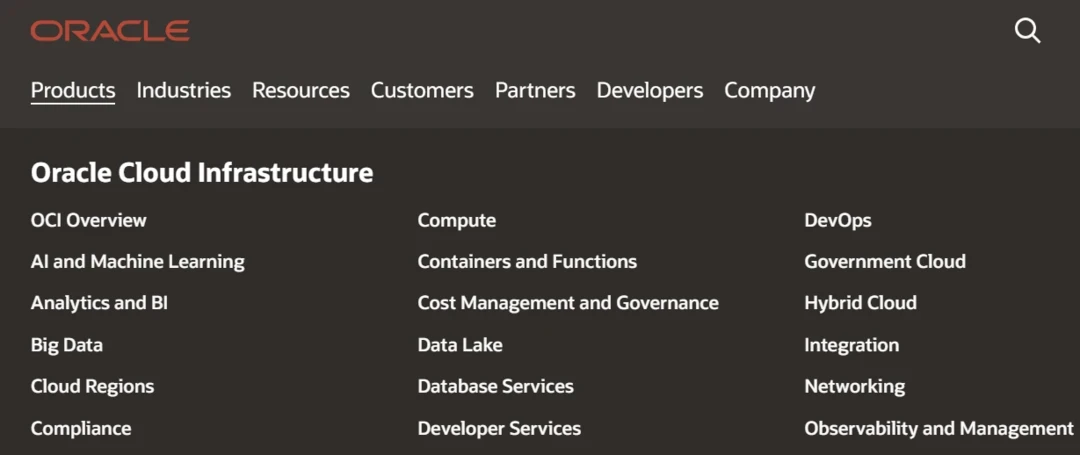
Task: Select Containers and Functions
Action: [x=527, y=262]
